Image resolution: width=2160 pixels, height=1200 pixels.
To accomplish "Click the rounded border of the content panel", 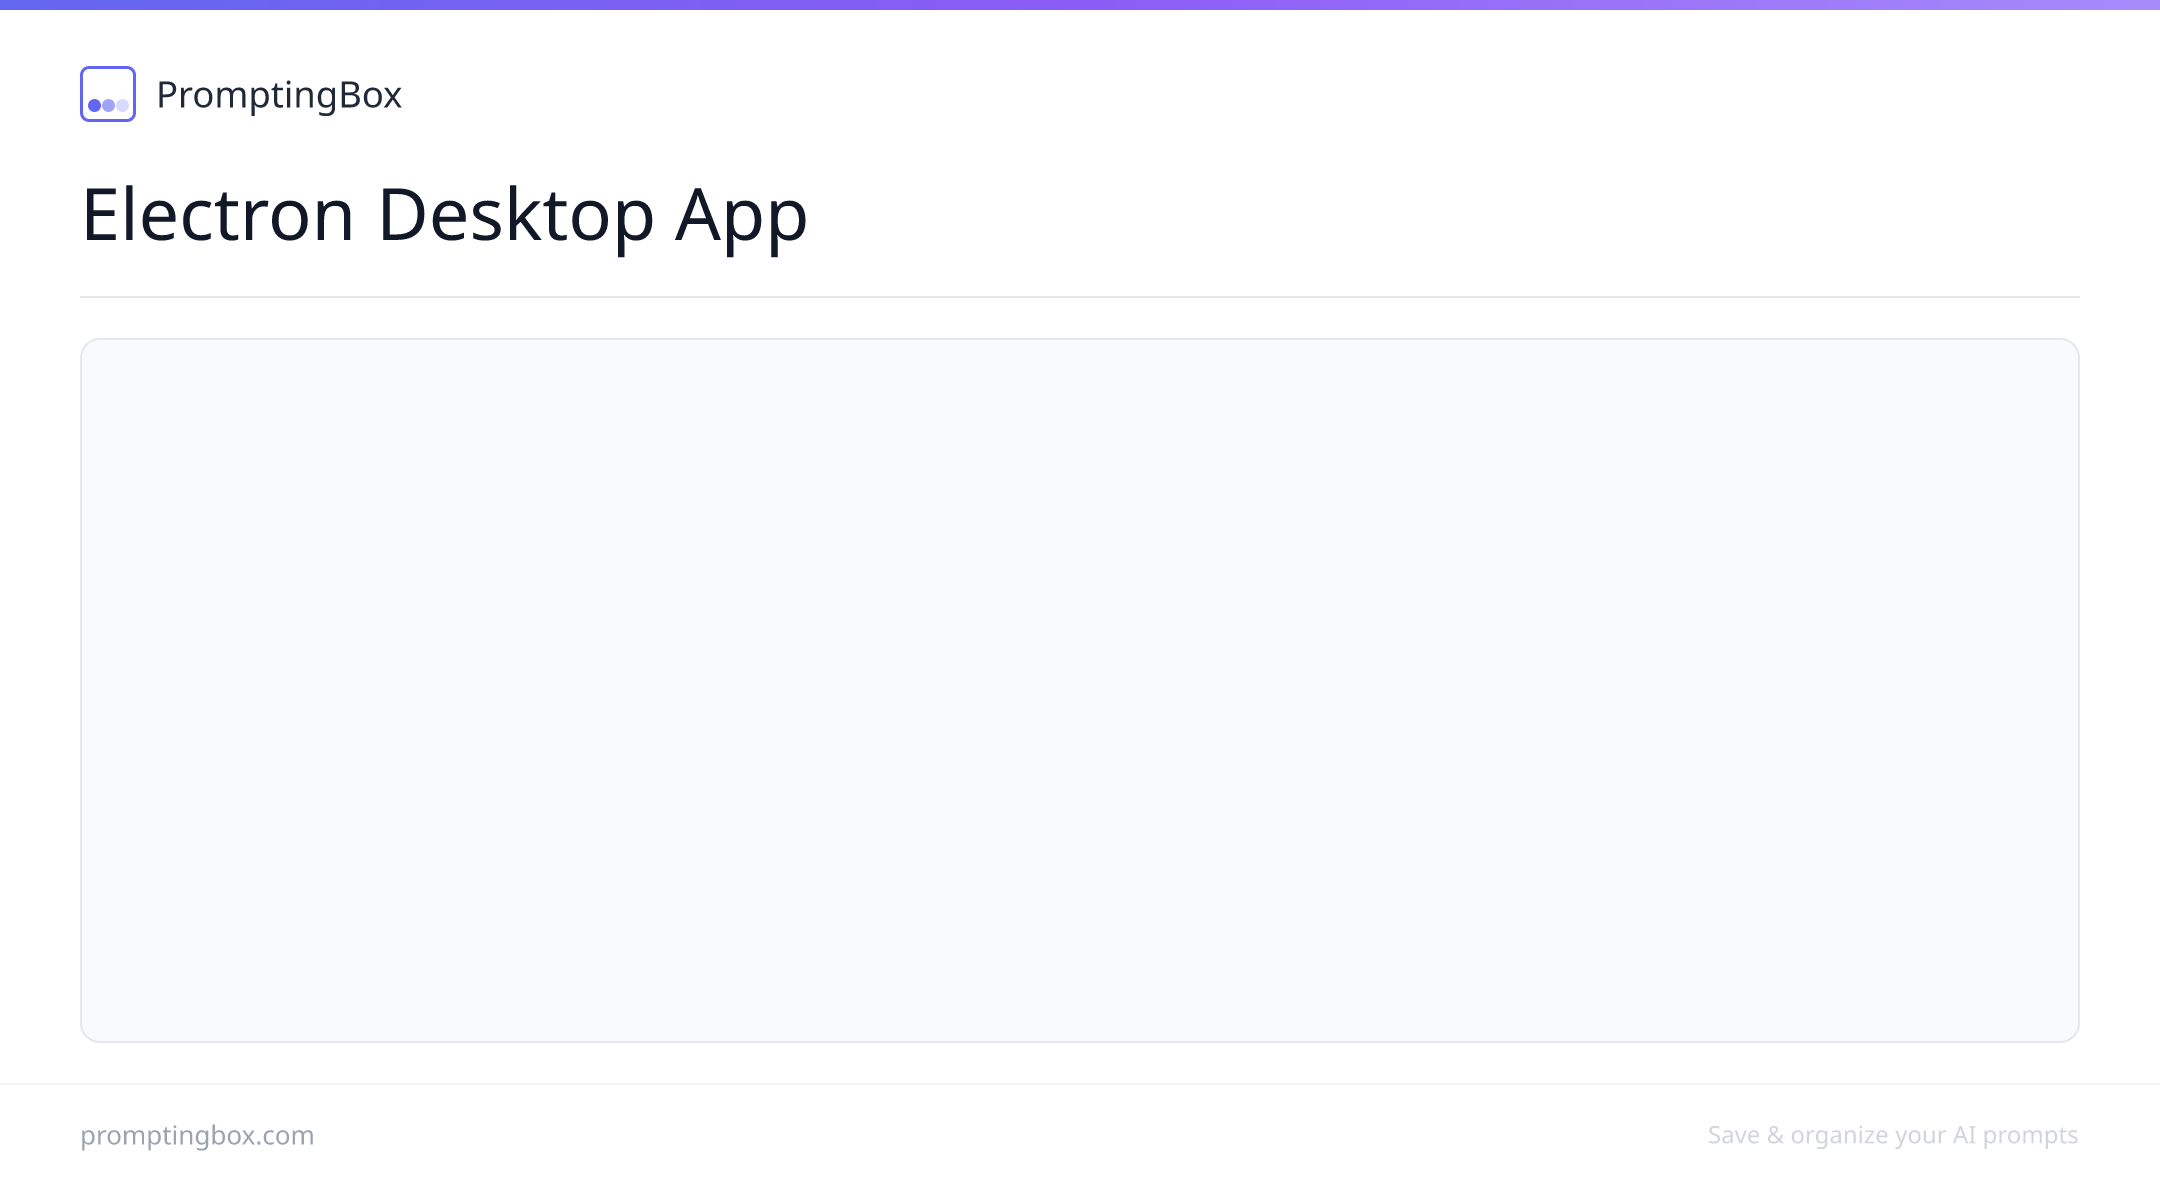I will 1080,339.
